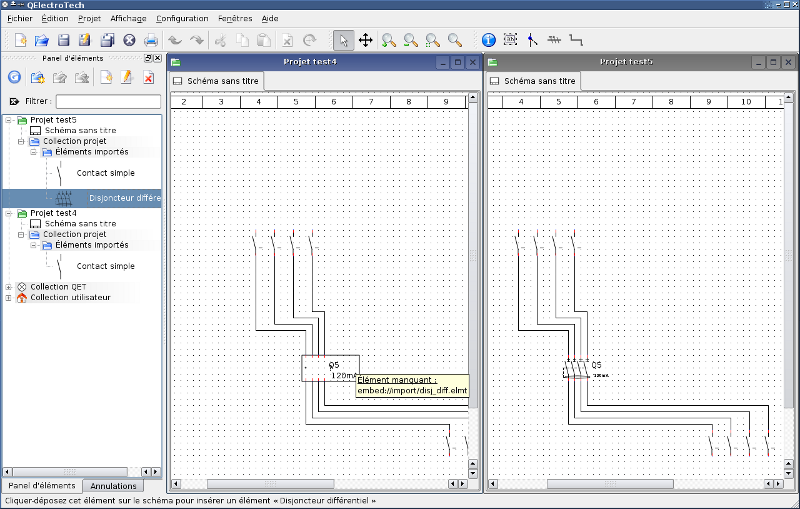
Task: Click the reset conductors icon
Action: click(x=554, y=39)
